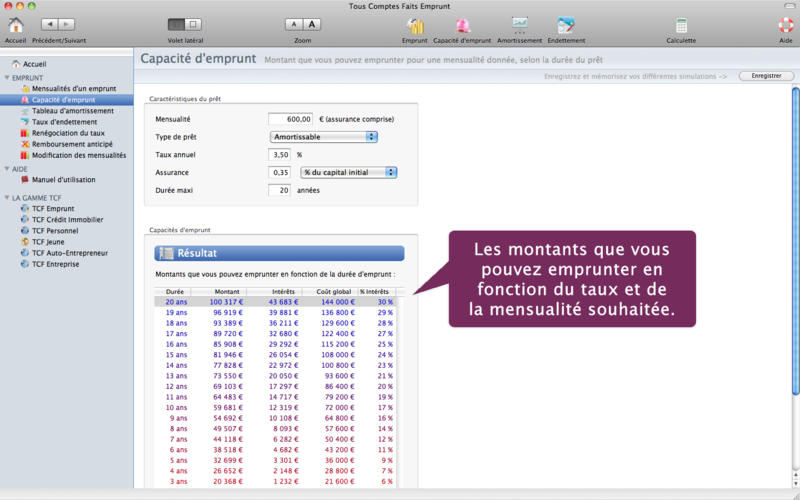Open the assurance '% du capital initial' dropdown
The height and width of the screenshot is (500, 800).
349,172
